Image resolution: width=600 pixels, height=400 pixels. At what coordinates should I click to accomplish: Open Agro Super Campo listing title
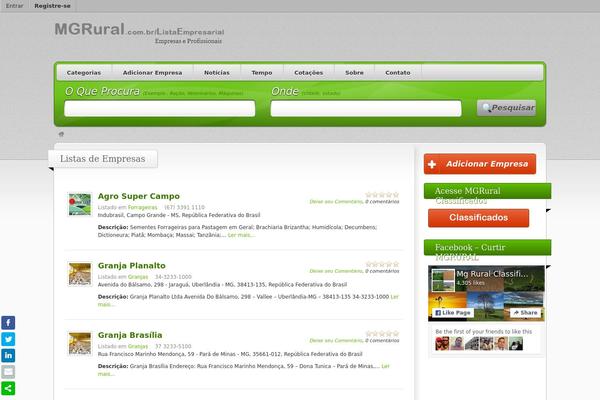click(139, 196)
